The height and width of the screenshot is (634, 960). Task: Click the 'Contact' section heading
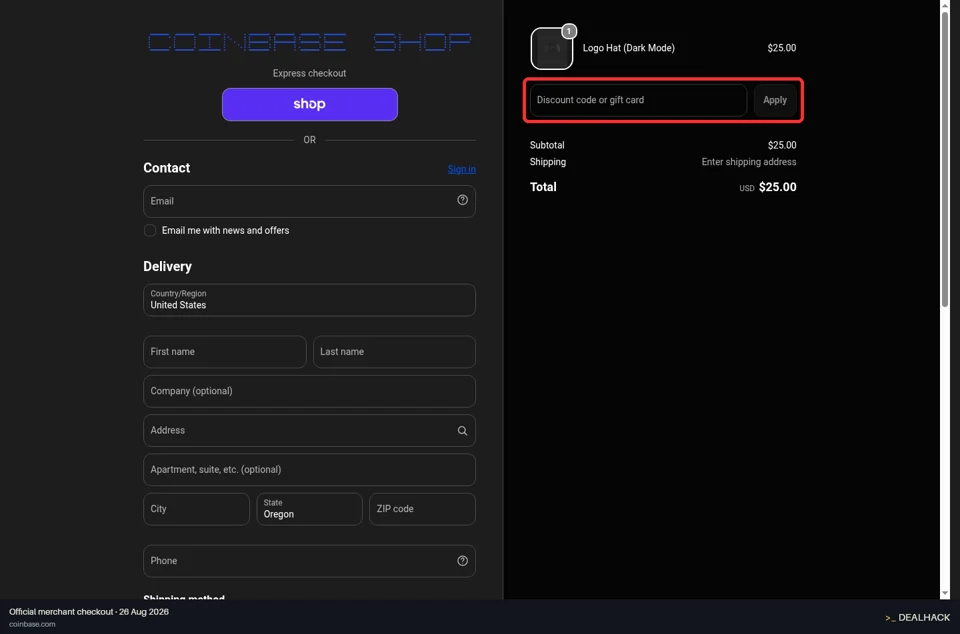pos(167,168)
